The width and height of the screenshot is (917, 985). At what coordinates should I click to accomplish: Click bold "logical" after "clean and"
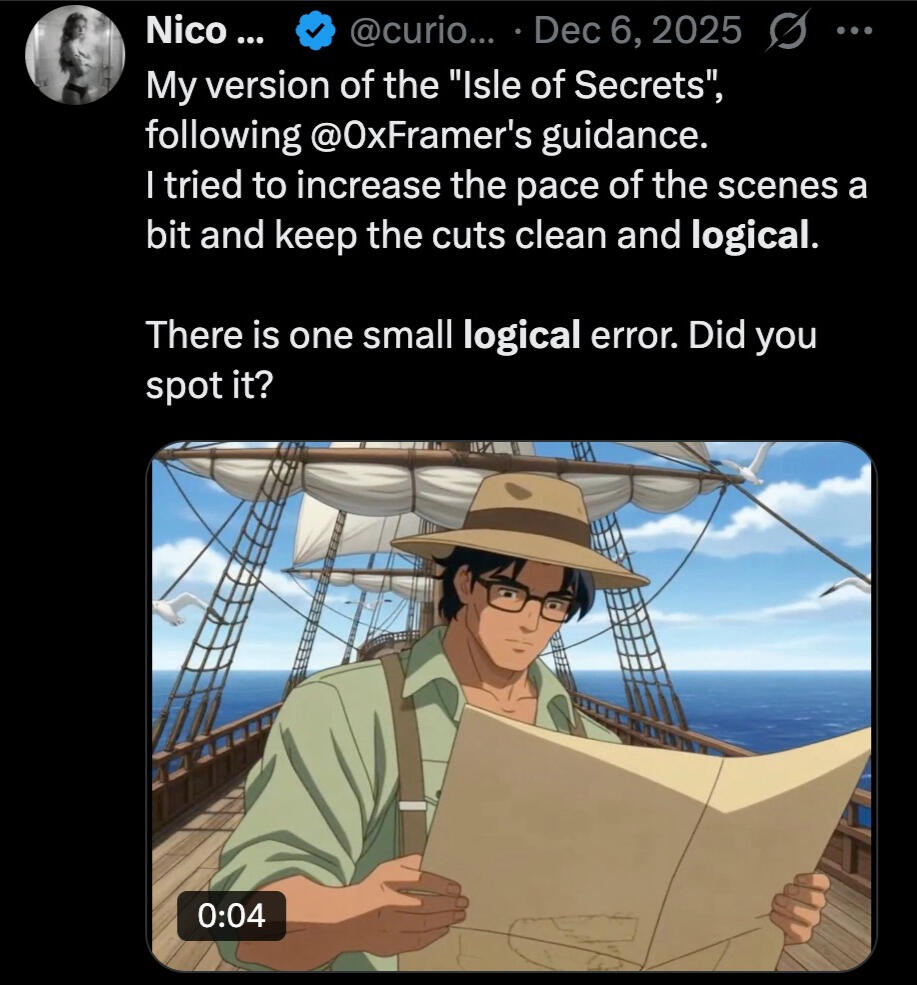pos(750,236)
